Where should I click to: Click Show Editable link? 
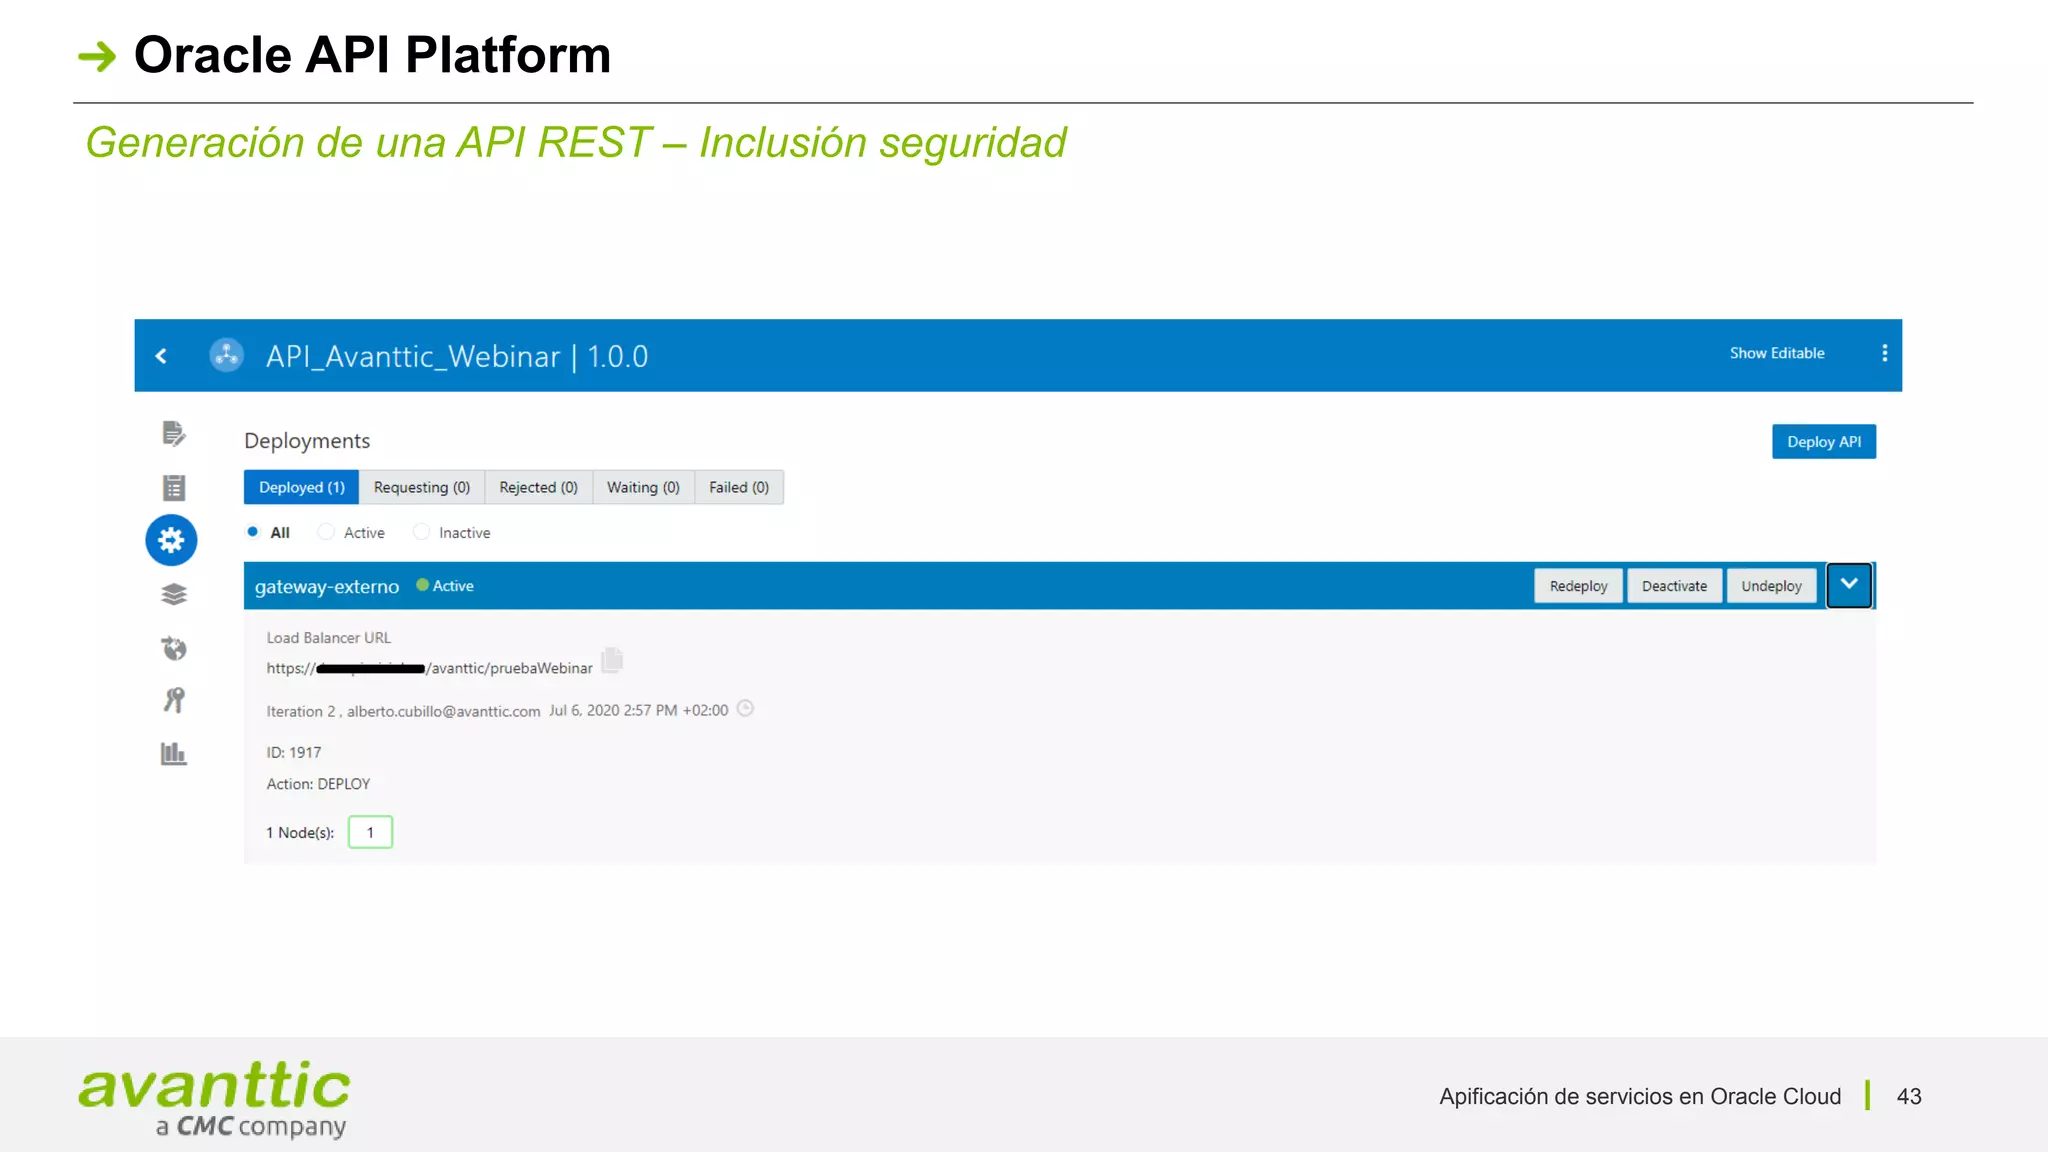(x=1777, y=353)
